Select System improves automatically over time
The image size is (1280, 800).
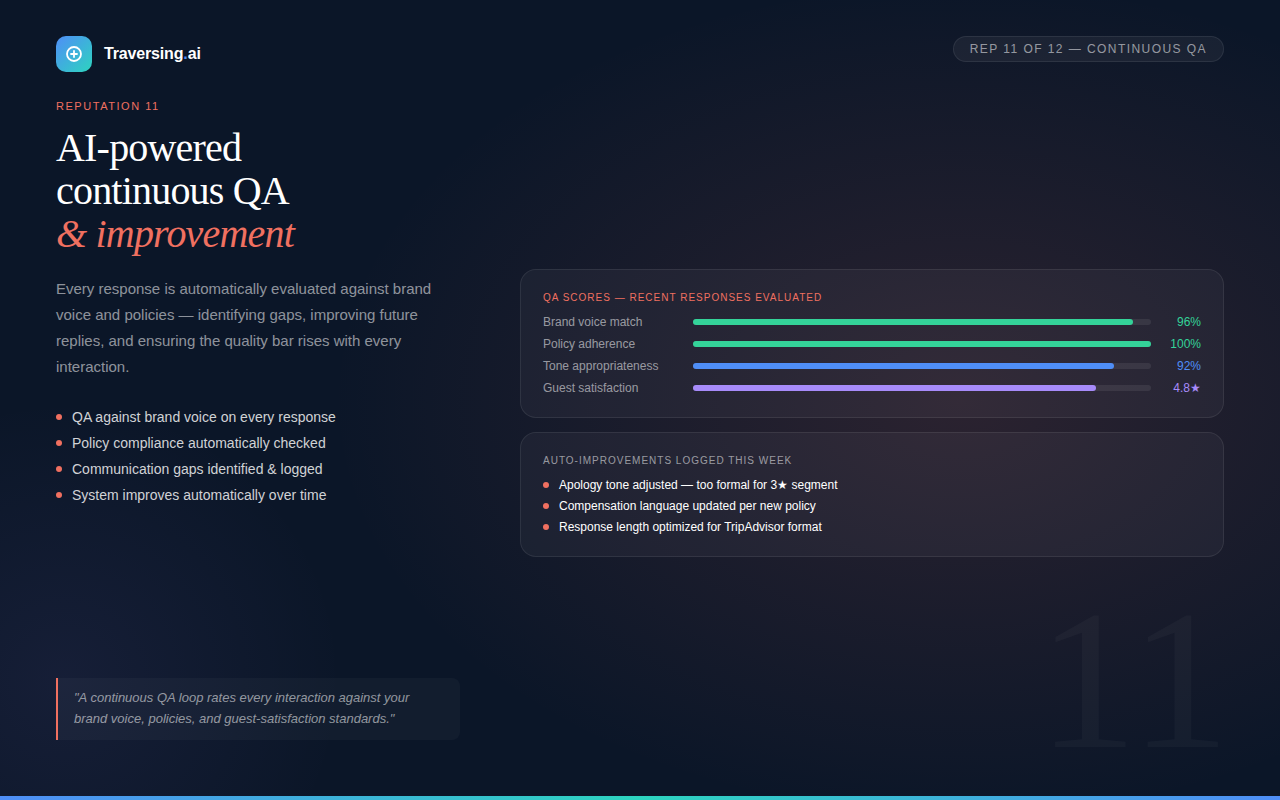pos(199,495)
